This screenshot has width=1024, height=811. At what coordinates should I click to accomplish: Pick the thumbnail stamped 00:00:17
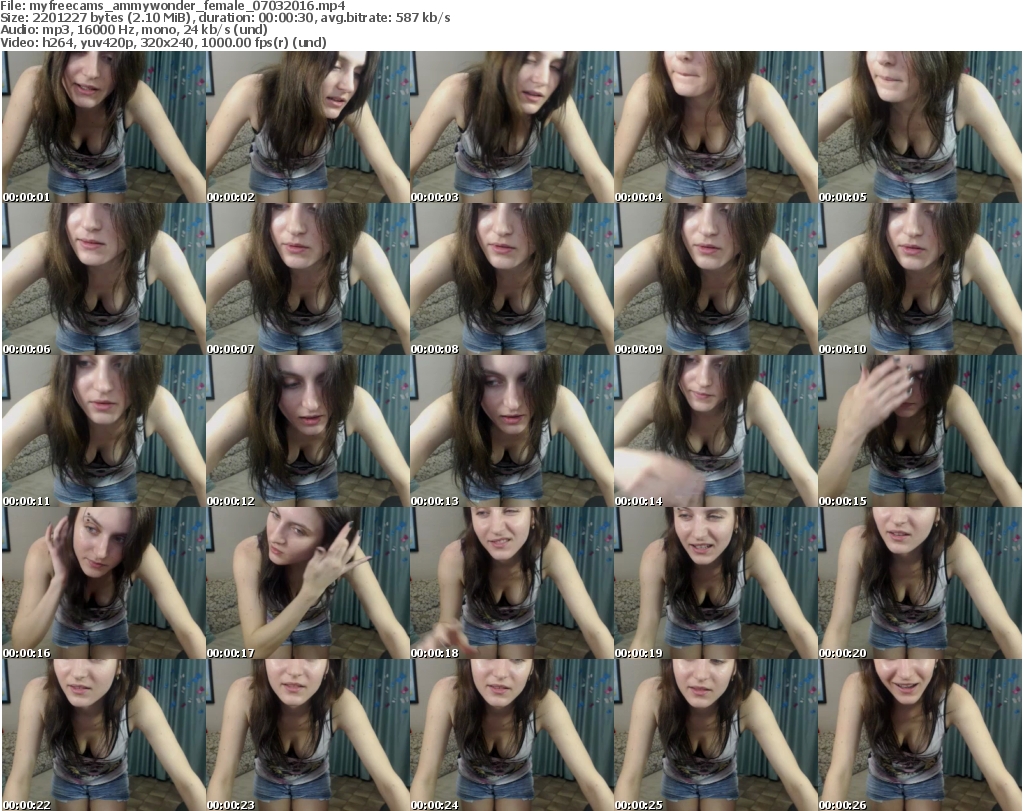[308, 583]
